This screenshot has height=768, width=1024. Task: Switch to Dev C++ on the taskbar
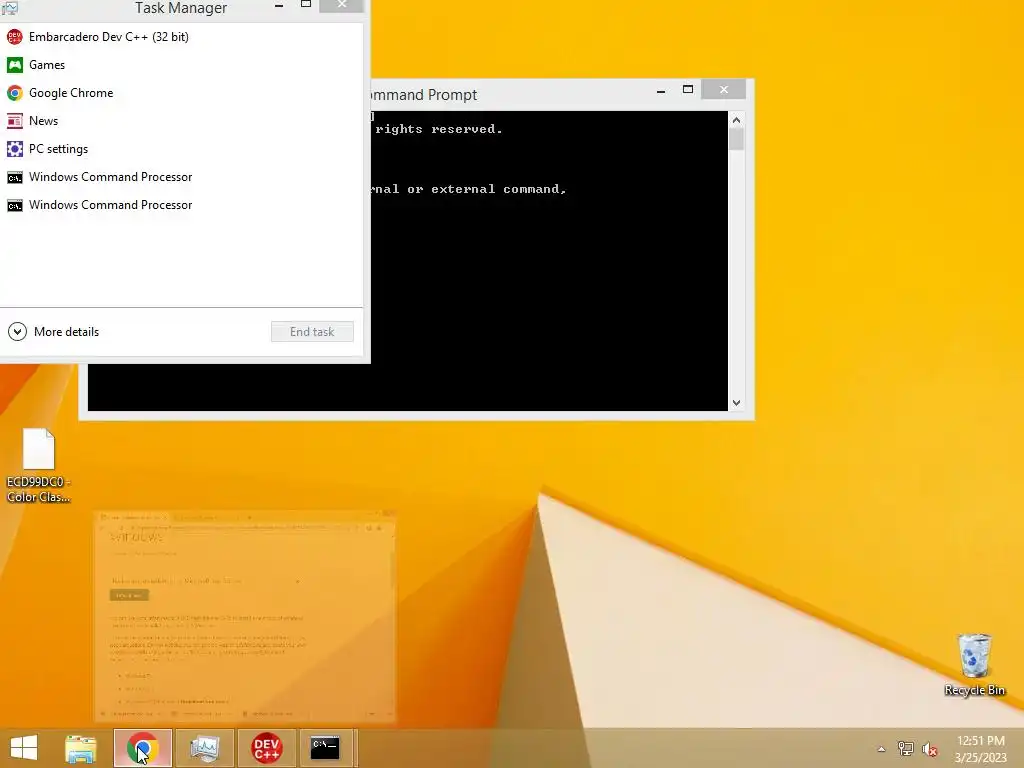coord(266,748)
